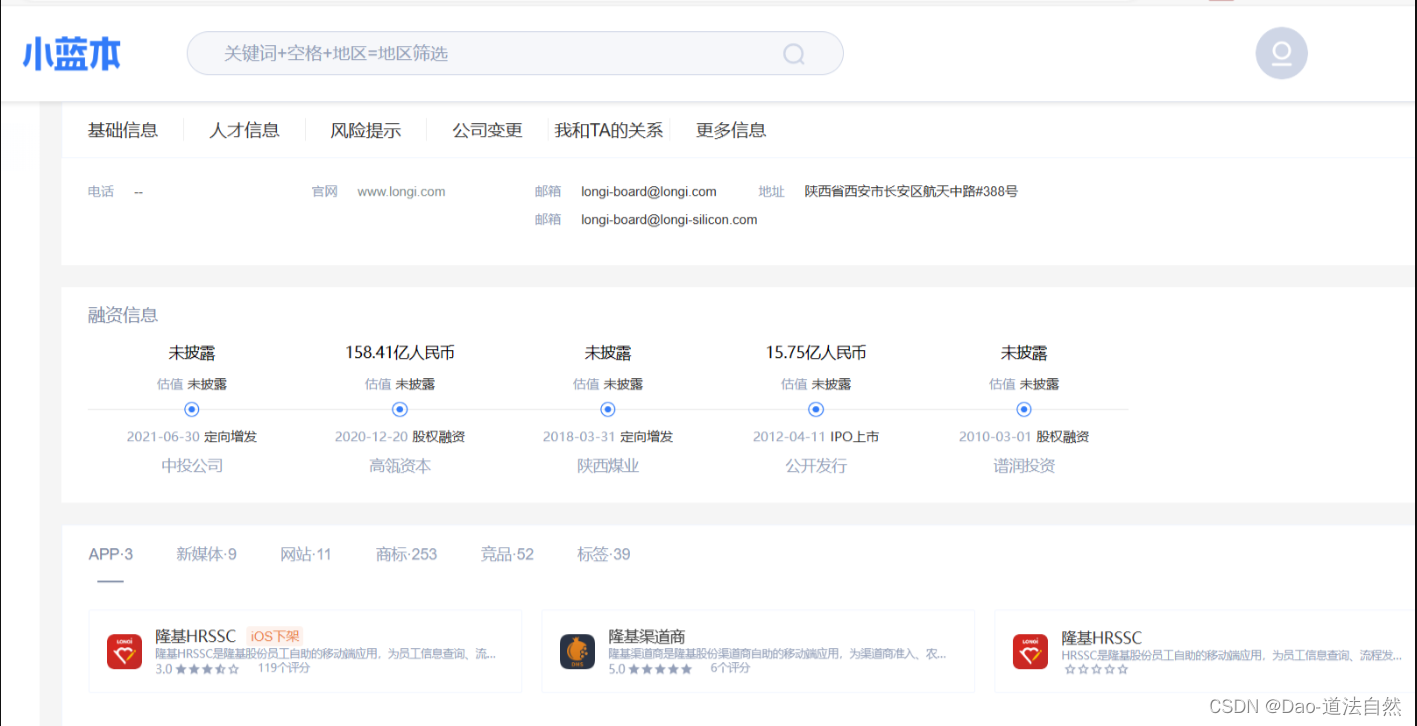Click the 小蓝本 logo

(x=72, y=54)
